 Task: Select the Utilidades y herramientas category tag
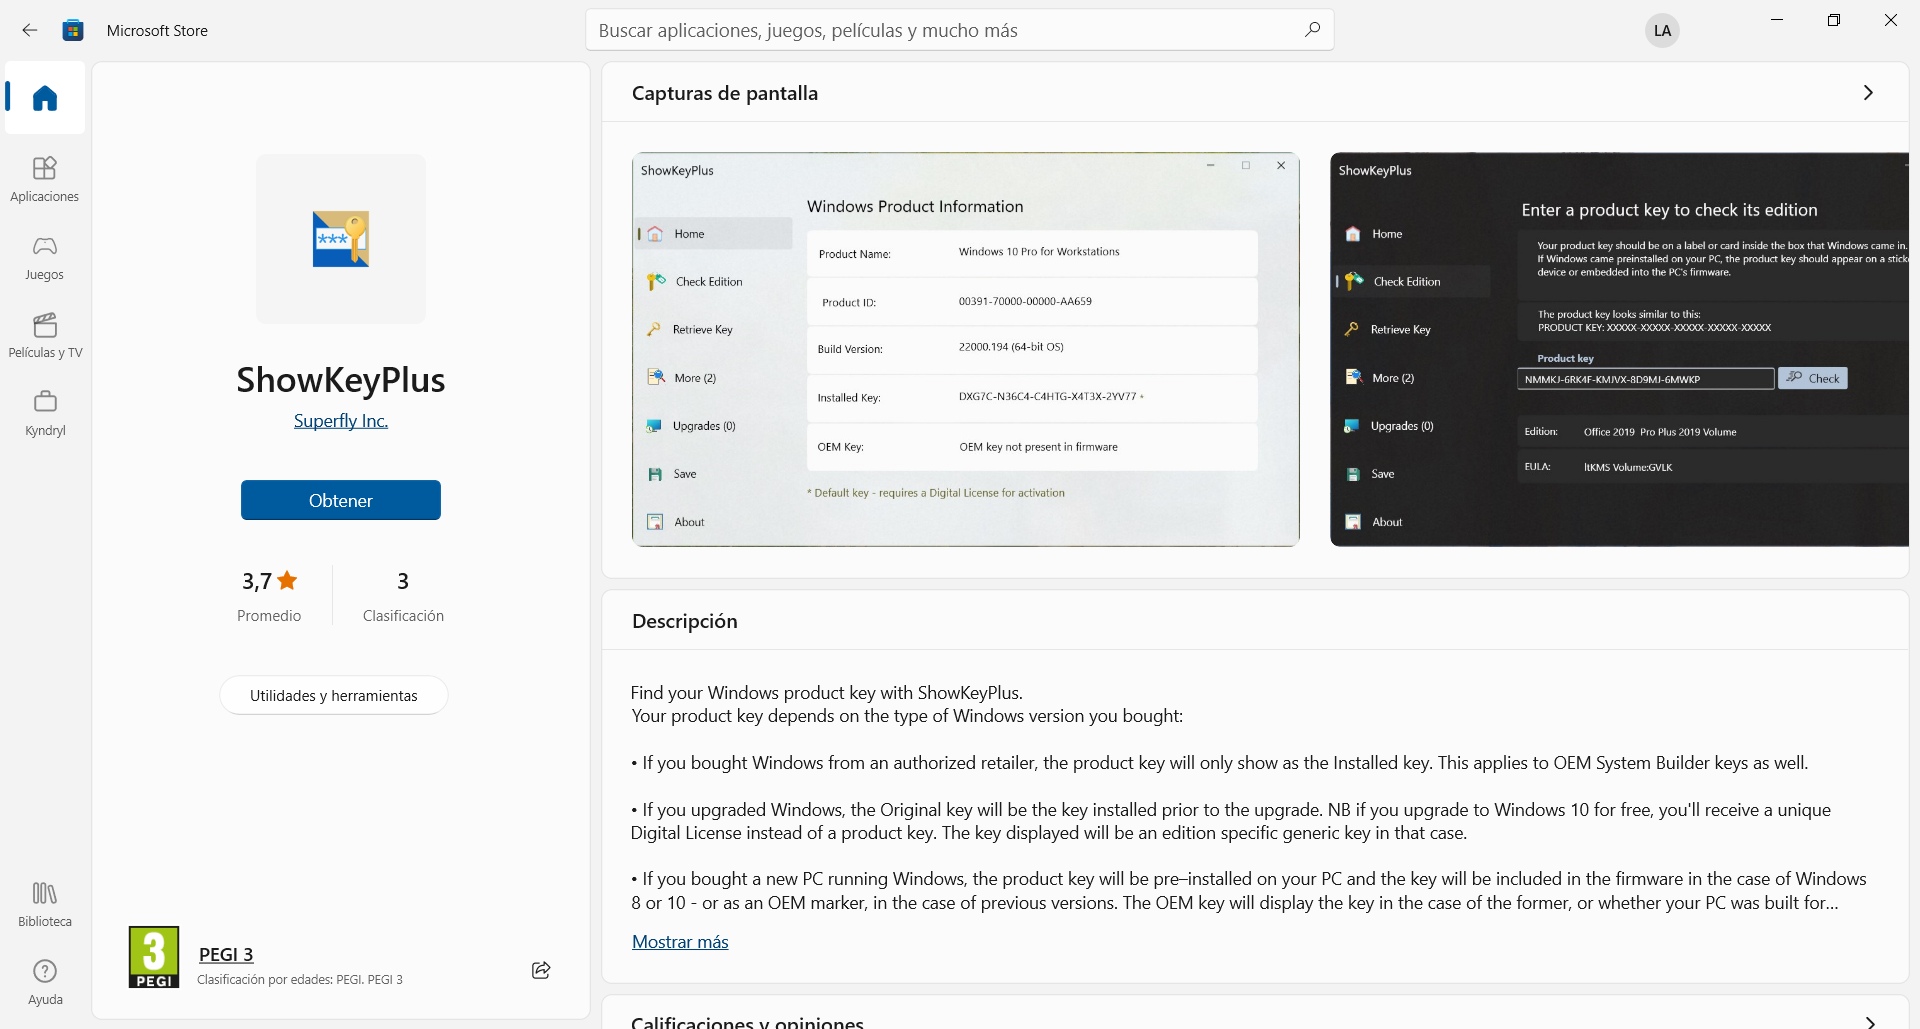[x=334, y=696]
